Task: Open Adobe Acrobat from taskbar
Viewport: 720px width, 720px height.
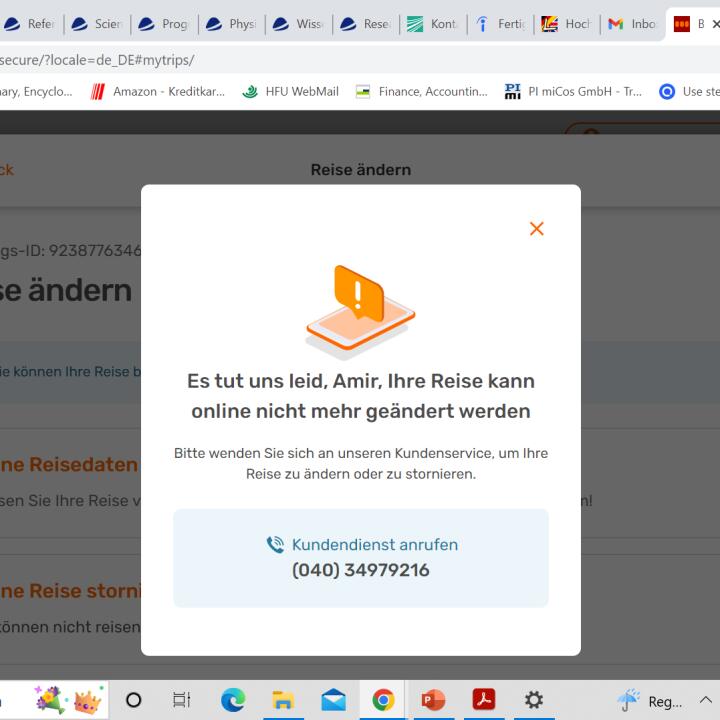Action: tap(484, 700)
